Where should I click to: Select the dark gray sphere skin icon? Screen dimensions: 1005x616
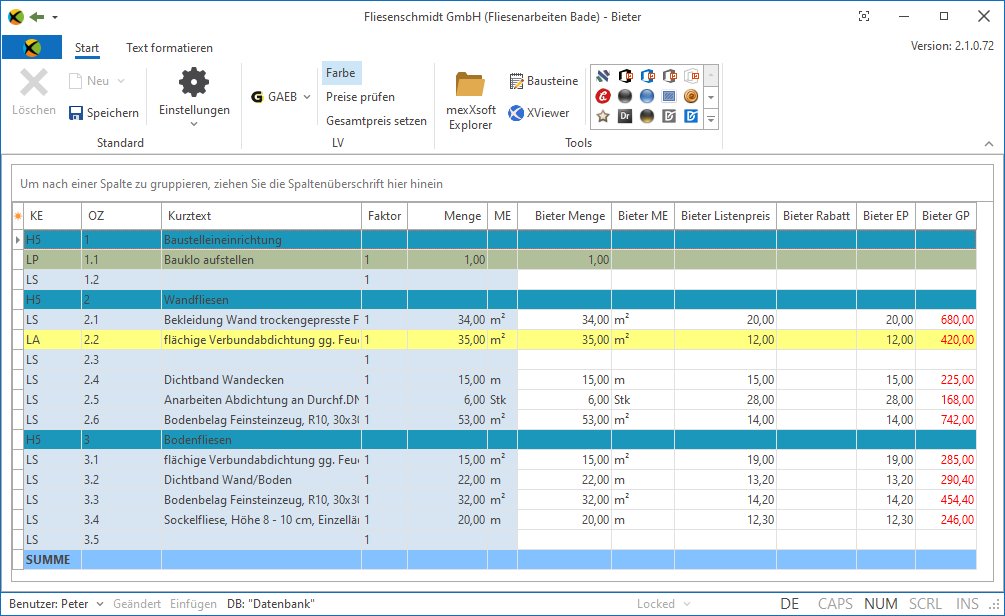[625, 96]
